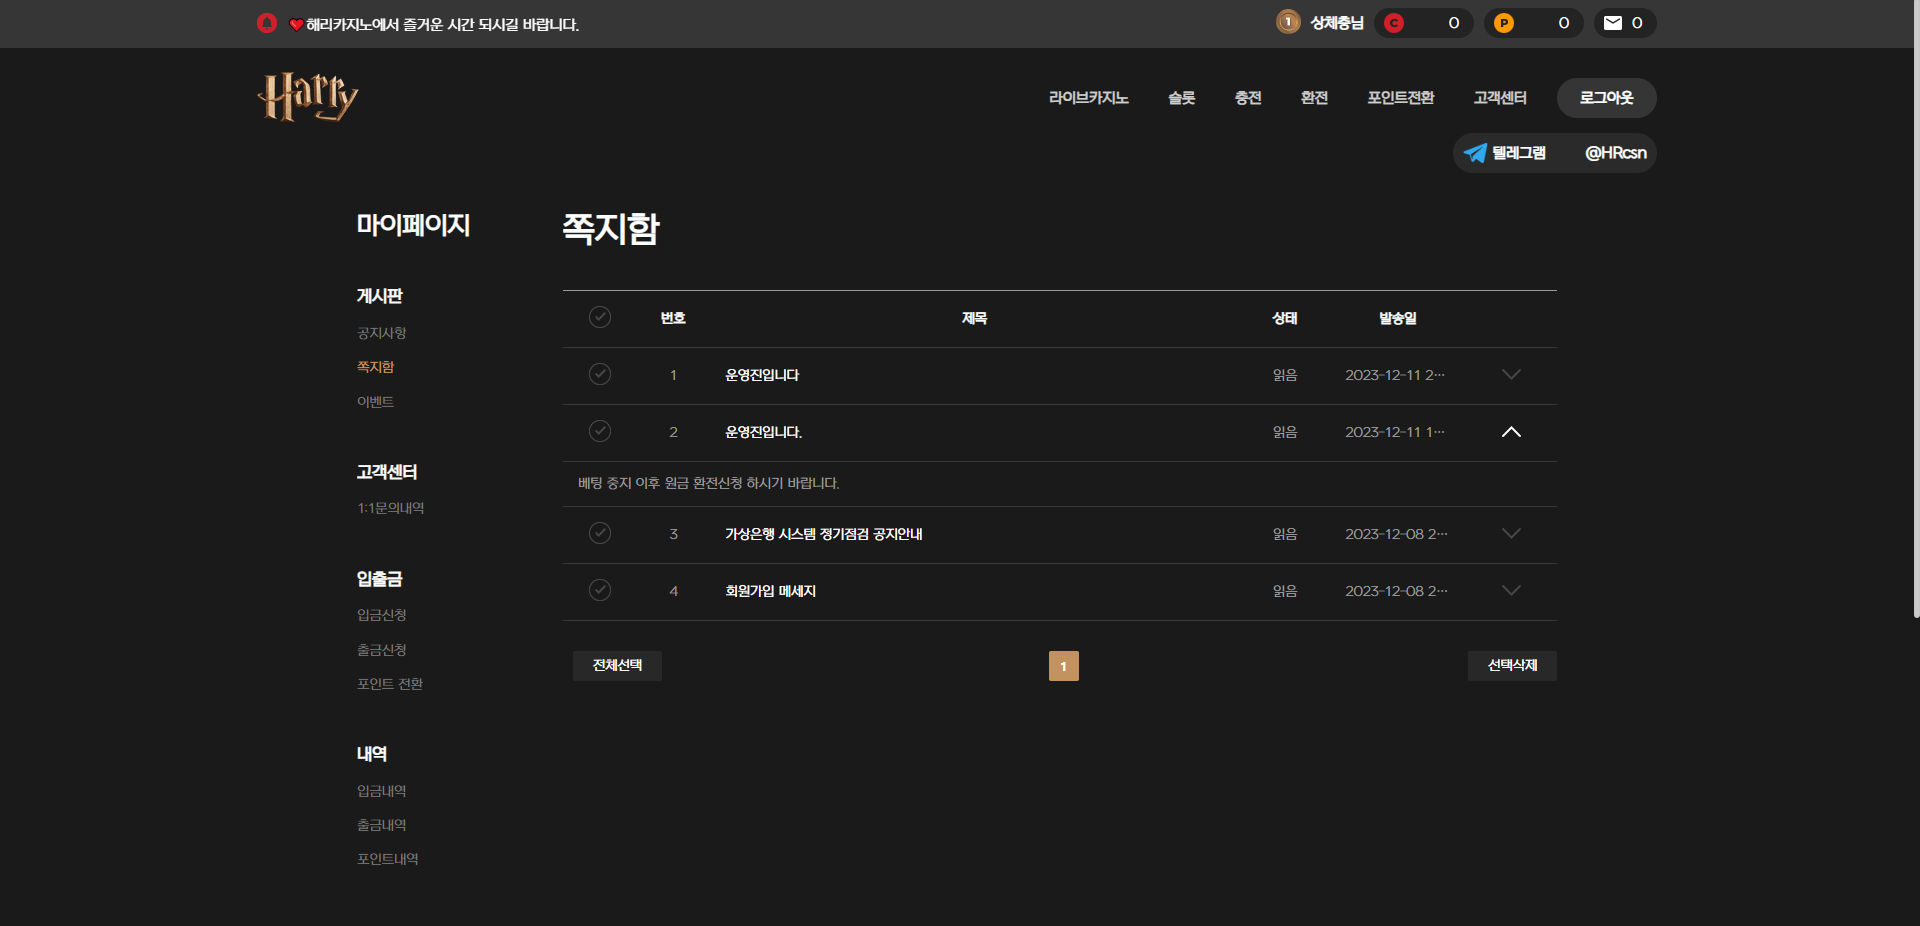This screenshot has height=926, width=1920.
Task: Click the red C coin icon
Action: (x=1394, y=23)
